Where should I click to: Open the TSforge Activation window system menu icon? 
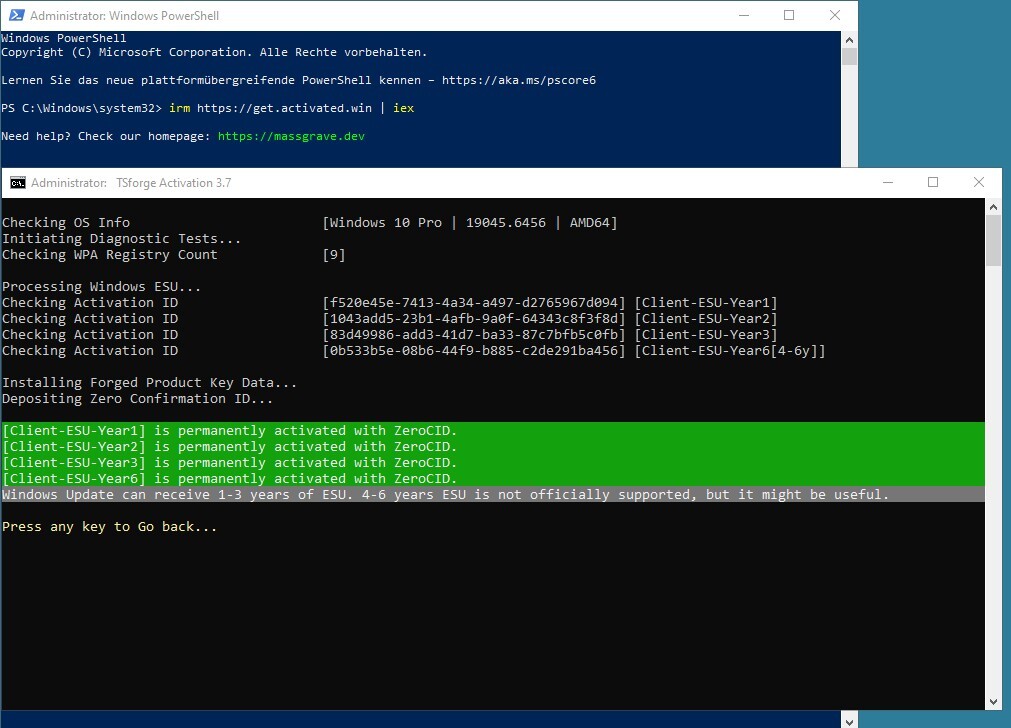(17, 183)
